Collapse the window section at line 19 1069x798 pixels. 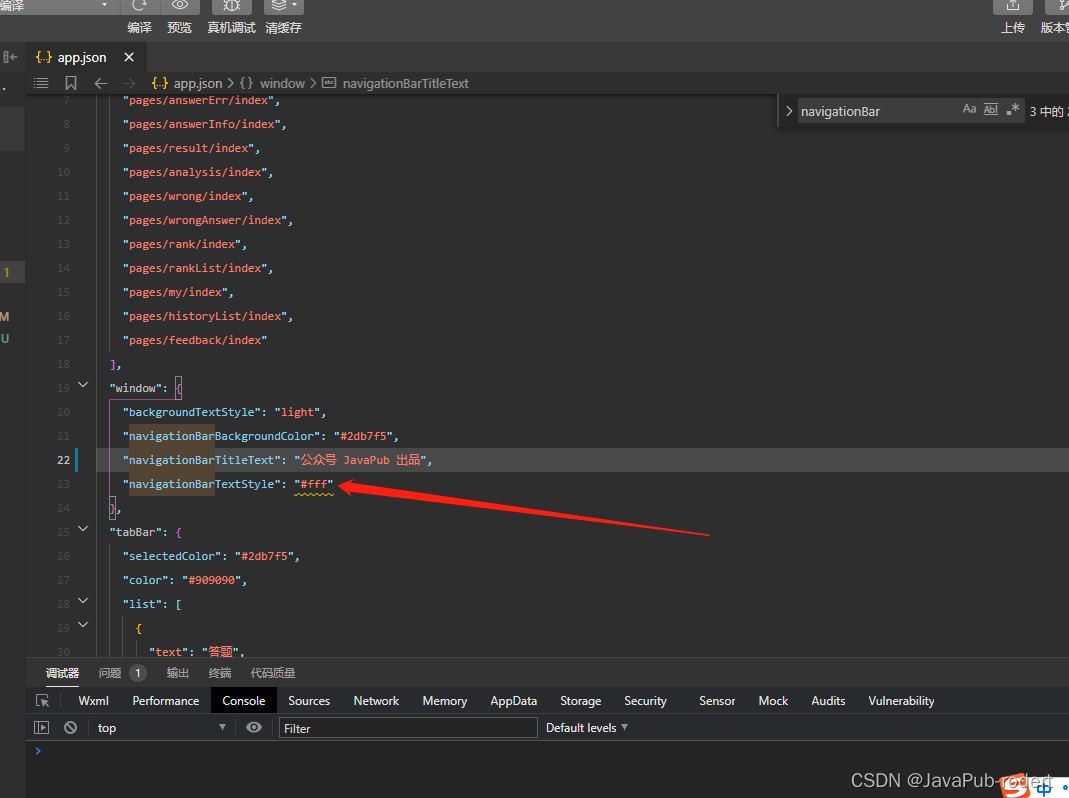point(83,384)
